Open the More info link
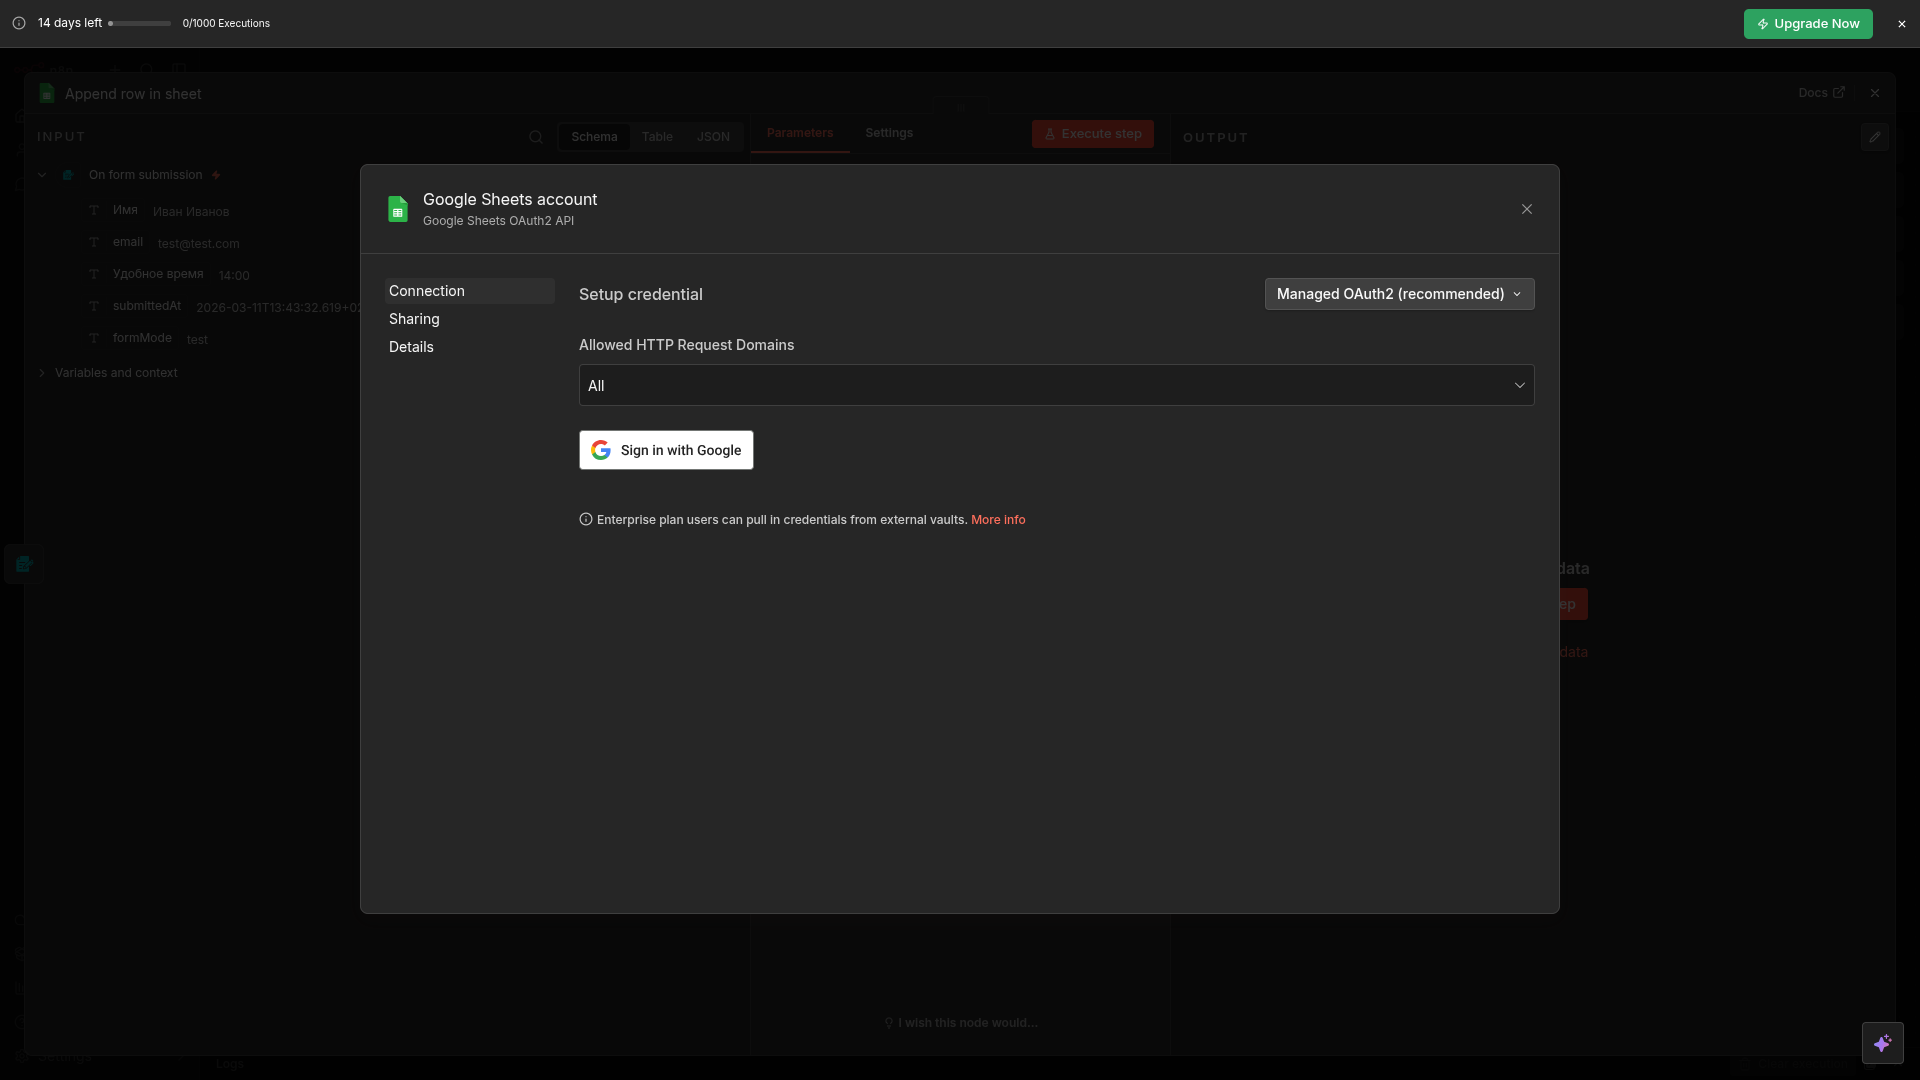This screenshot has width=1920, height=1080. tap(997, 520)
